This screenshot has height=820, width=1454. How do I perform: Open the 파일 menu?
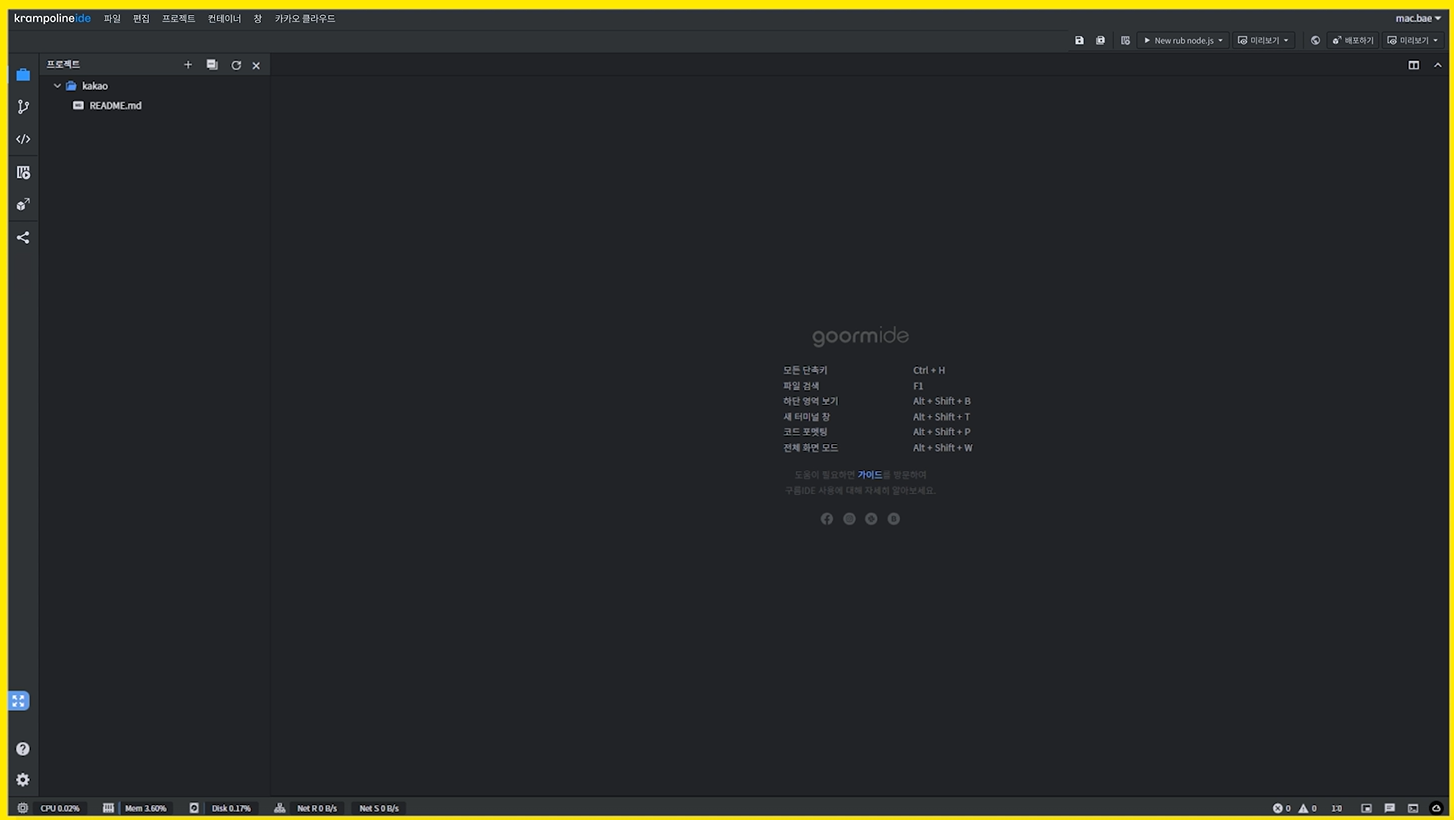[x=112, y=19]
